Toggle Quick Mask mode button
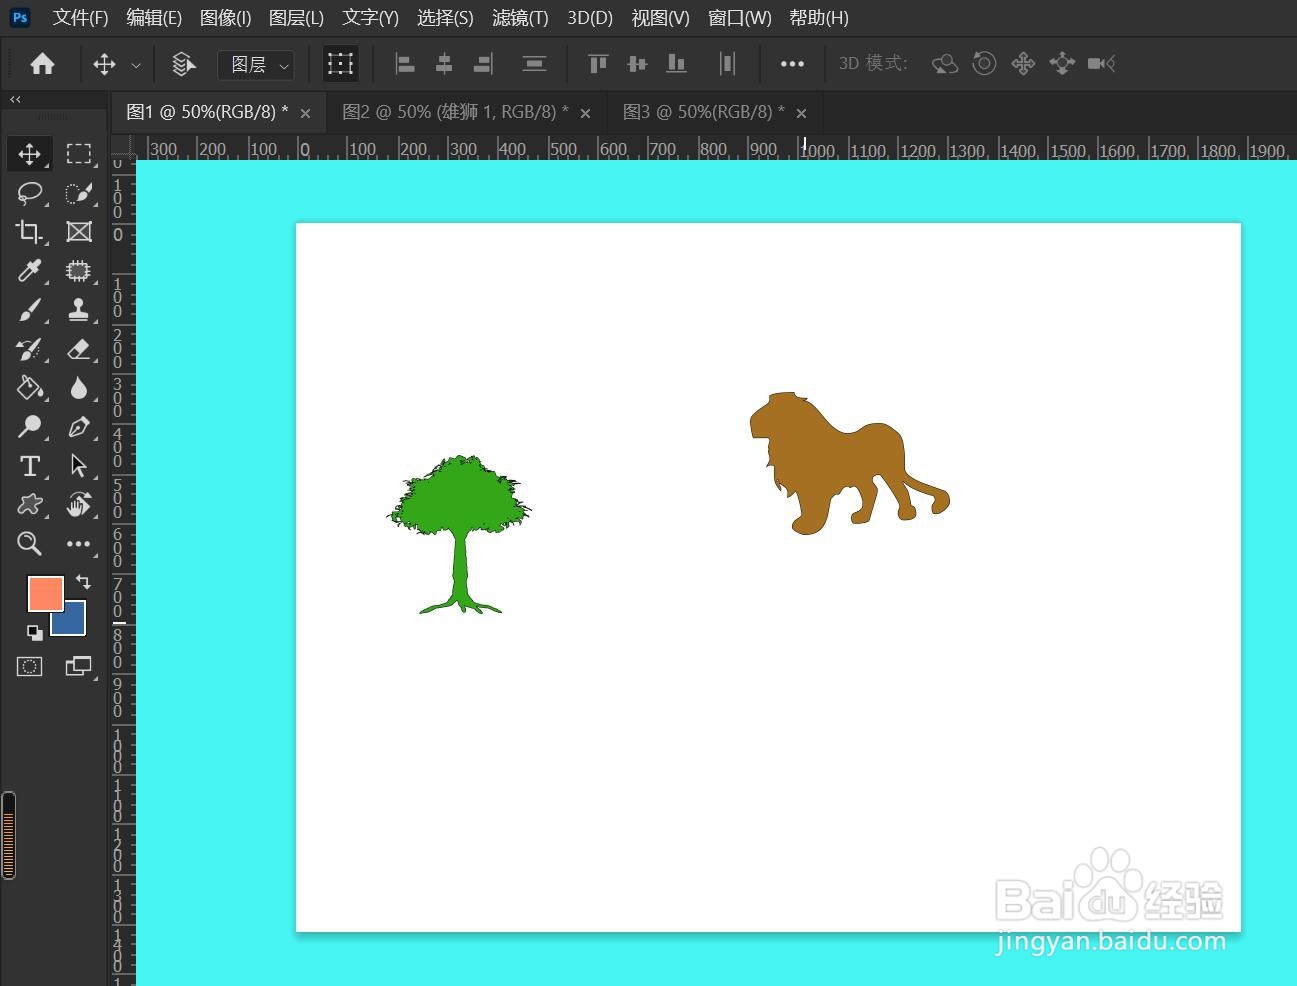This screenshot has width=1297, height=986. [x=29, y=666]
